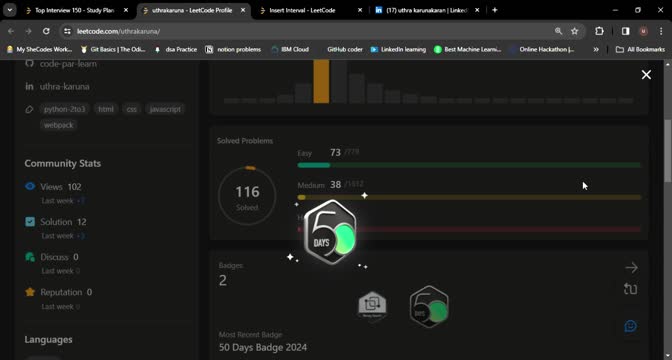Open the chat feedback bubble icon

click(x=630, y=326)
